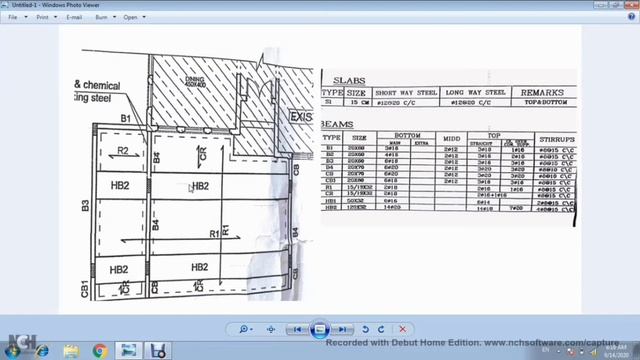Launch Internet Explorer from the taskbar
Image resolution: width=640 pixels, height=360 pixels.
[x=42, y=351]
